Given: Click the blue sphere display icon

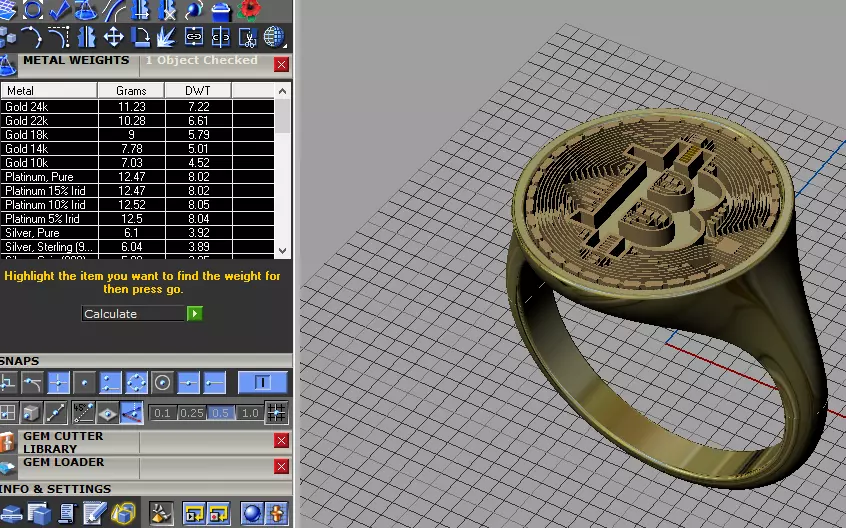Looking at the screenshot, I should 251,513.
